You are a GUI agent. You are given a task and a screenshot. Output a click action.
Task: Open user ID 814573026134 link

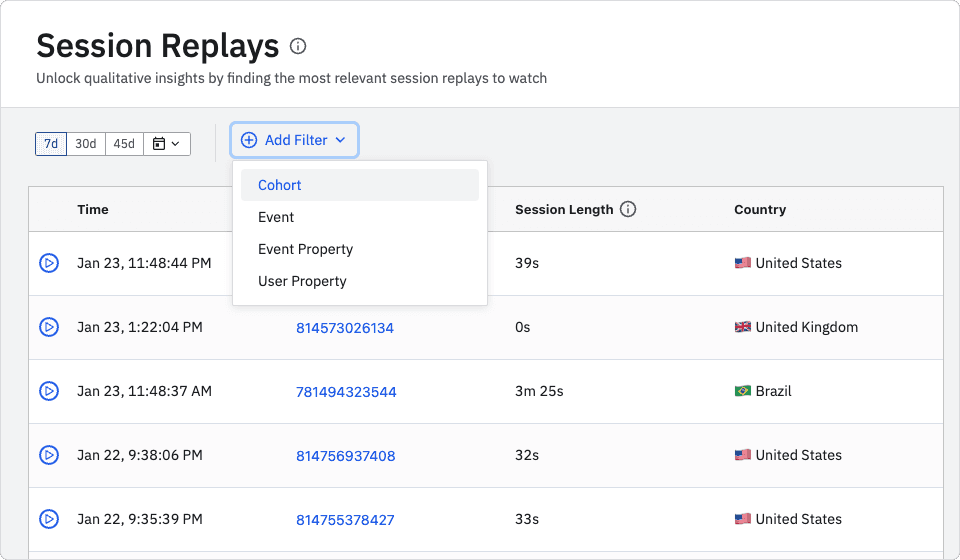point(345,328)
